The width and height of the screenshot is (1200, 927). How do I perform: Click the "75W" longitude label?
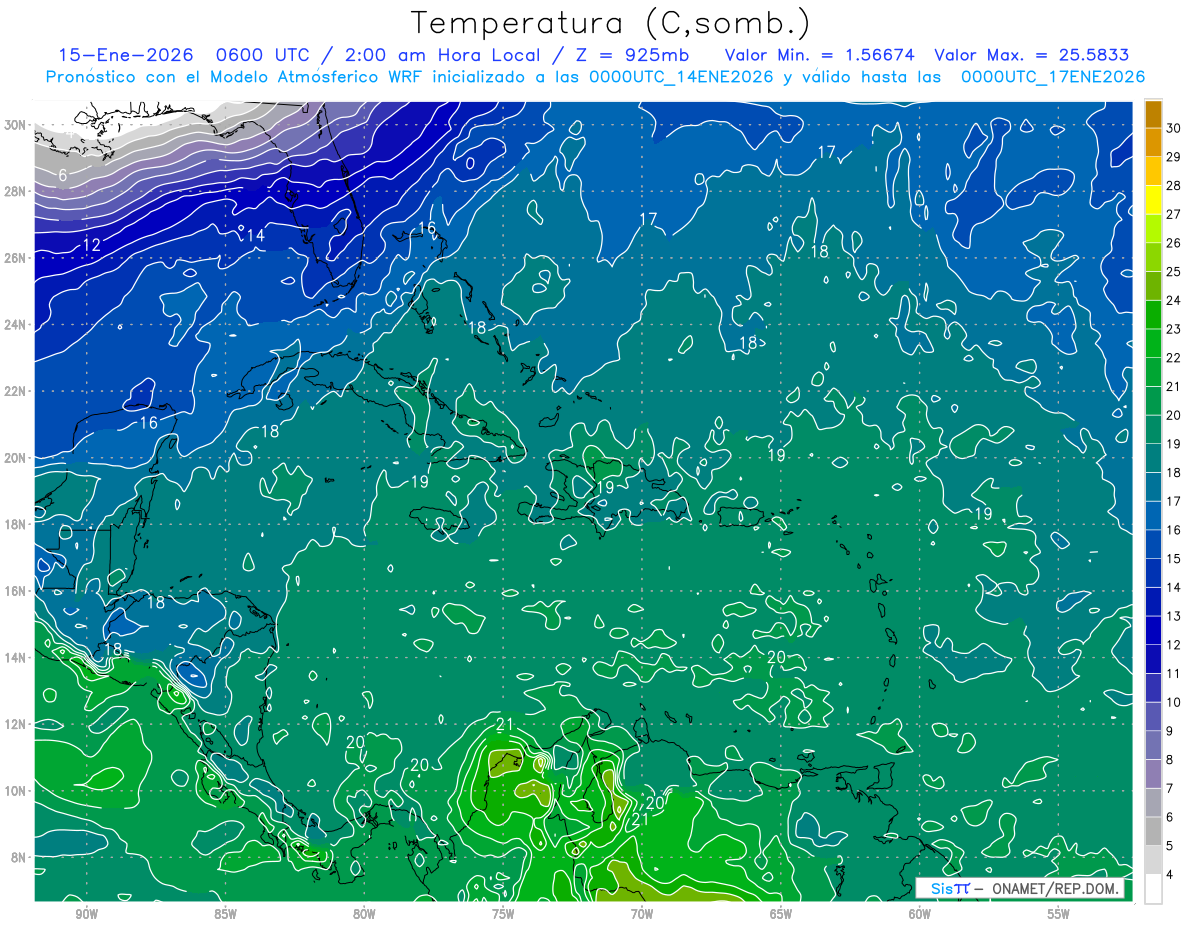[503, 914]
